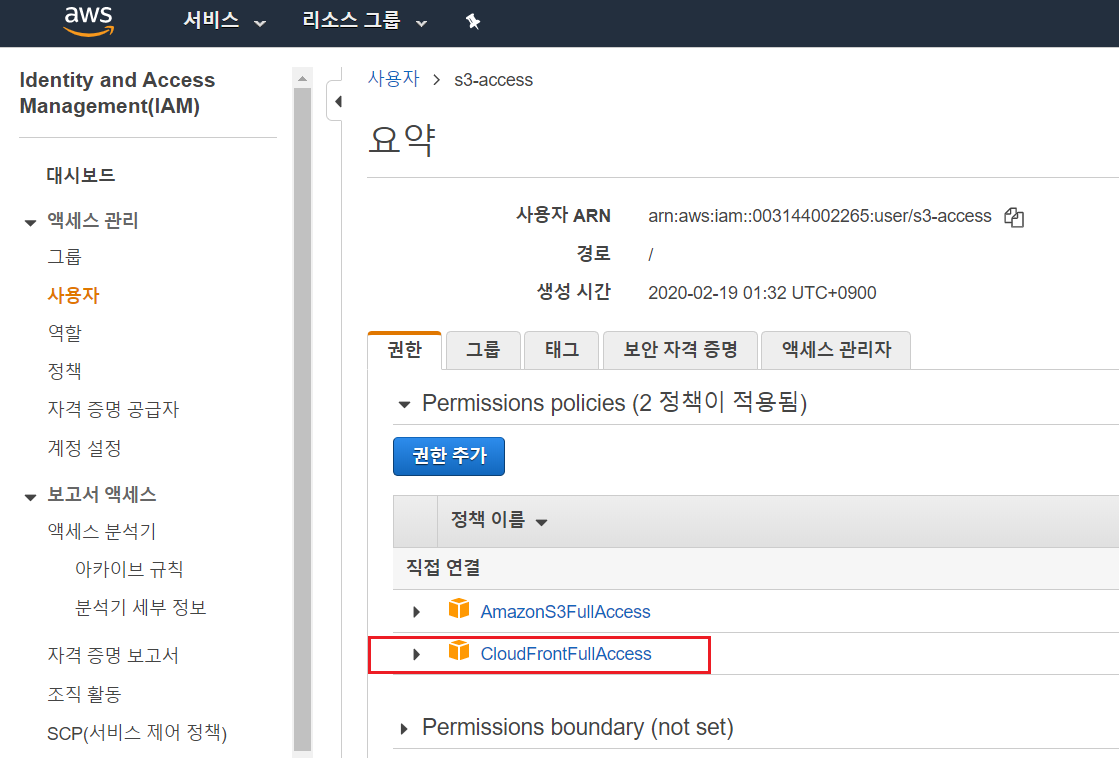Open the 서비스 dropdown menu
This screenshot has width=1119, height=758.
(x=224, y=21)
